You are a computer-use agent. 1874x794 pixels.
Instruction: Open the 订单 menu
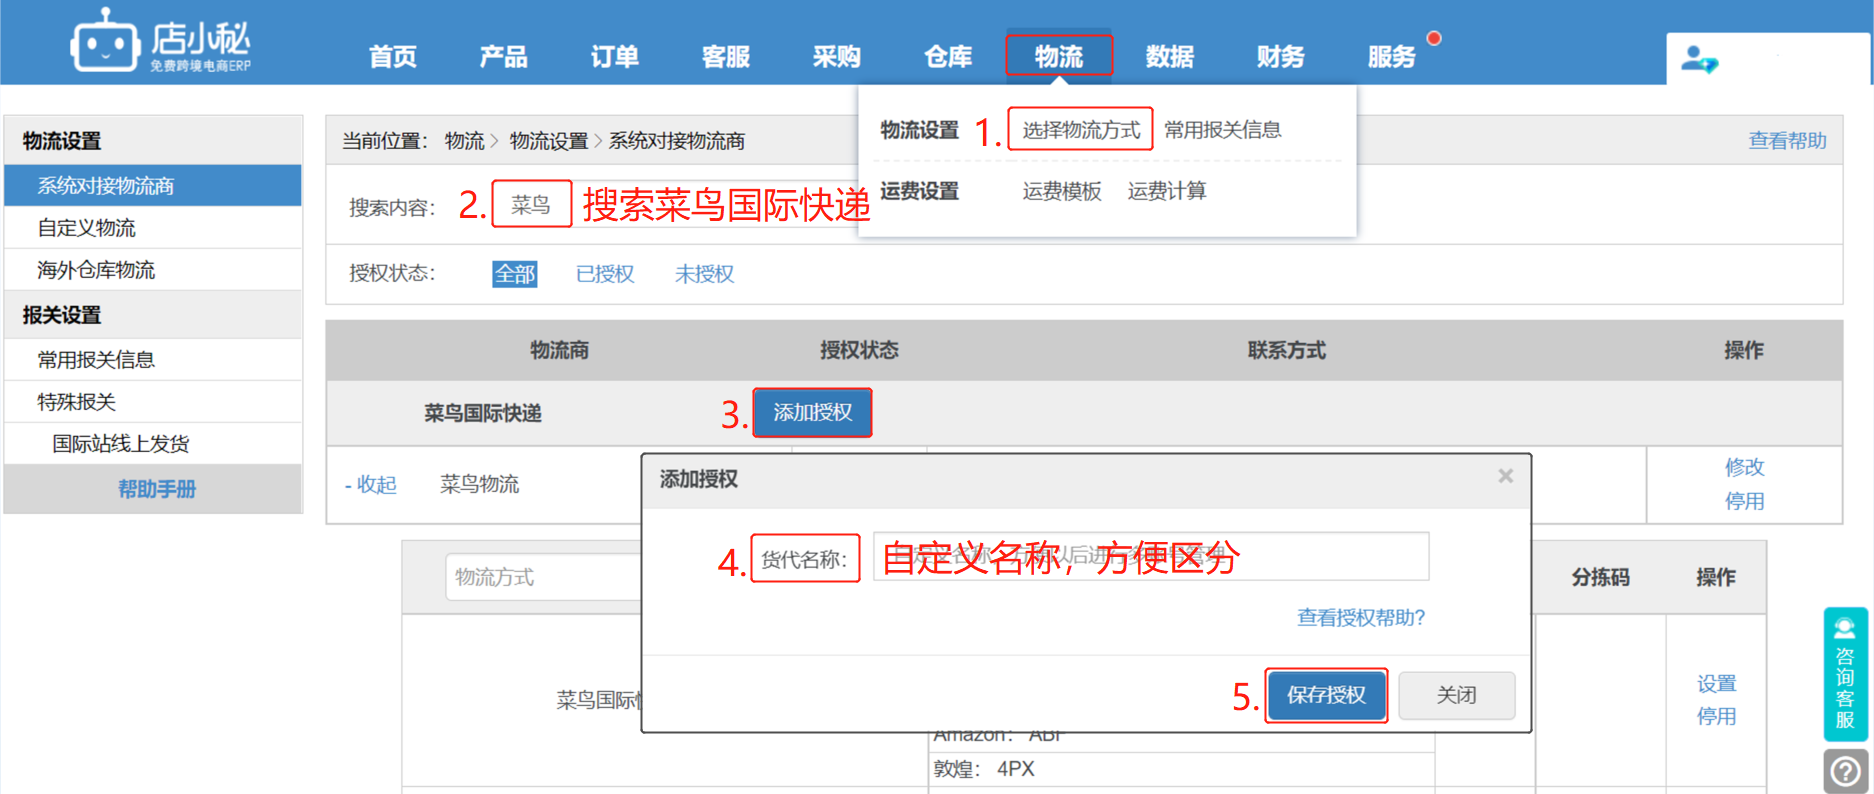[614, 57]
